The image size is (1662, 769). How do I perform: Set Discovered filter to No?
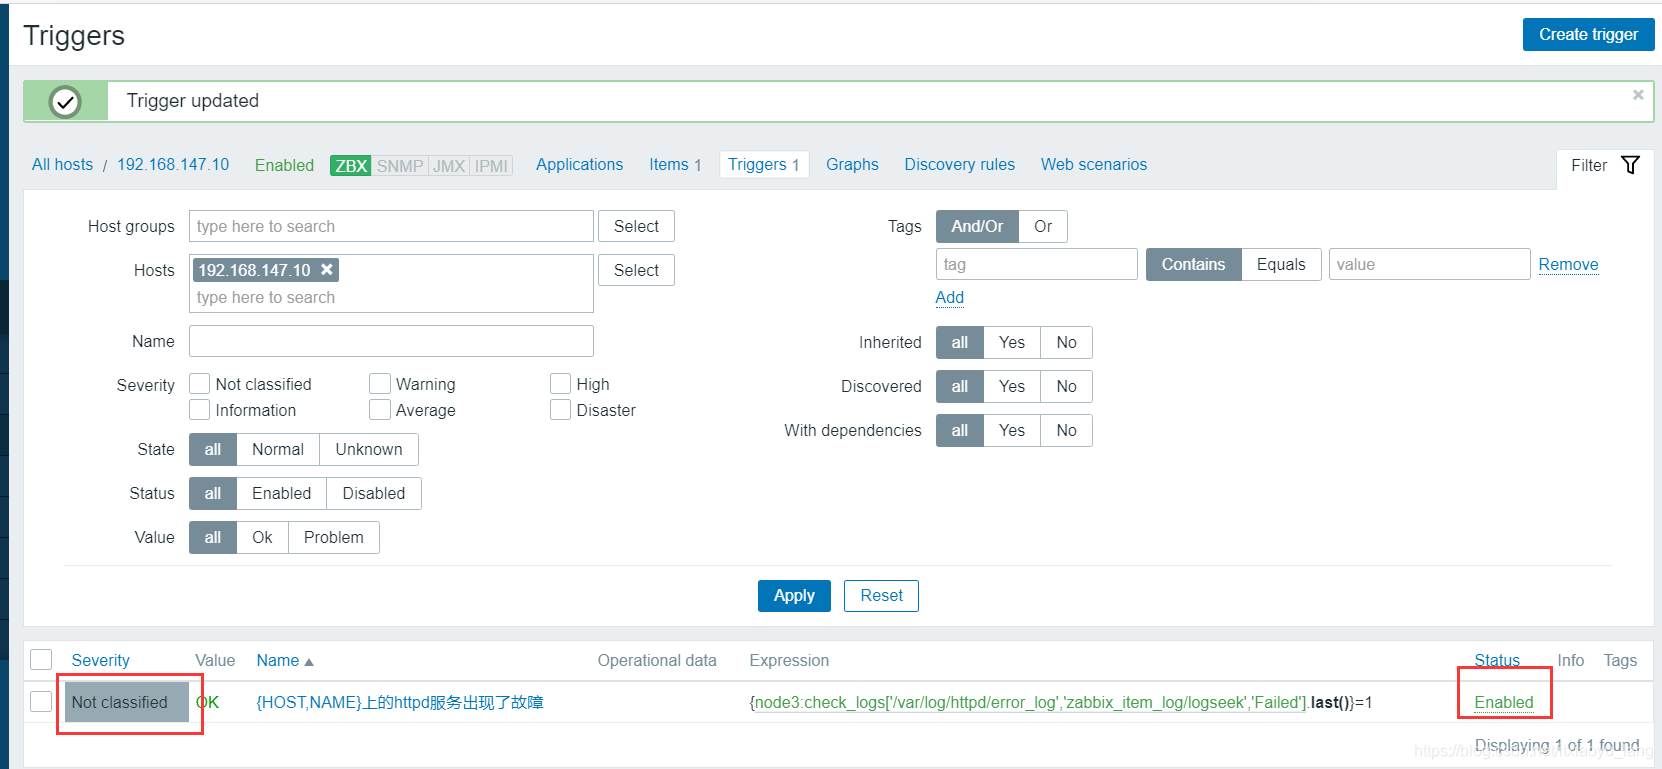(1067, 386)
